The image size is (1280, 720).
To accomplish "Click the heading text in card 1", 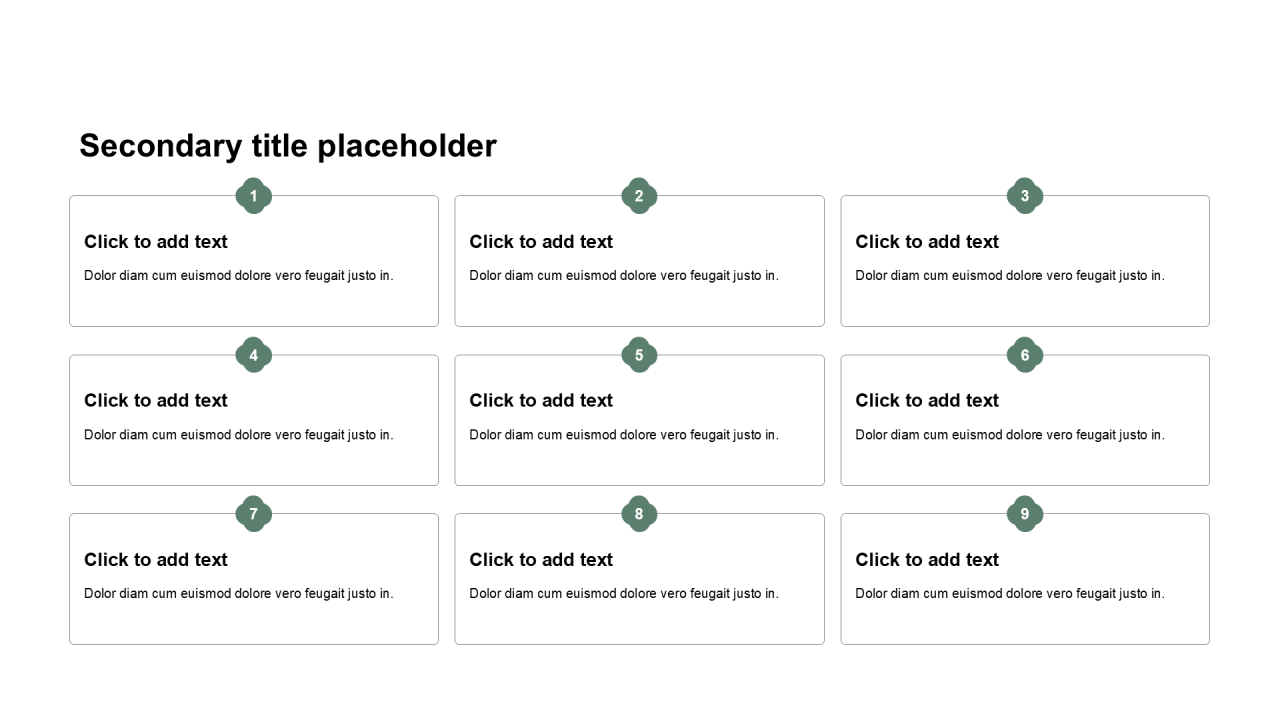I will coord(156,242).
